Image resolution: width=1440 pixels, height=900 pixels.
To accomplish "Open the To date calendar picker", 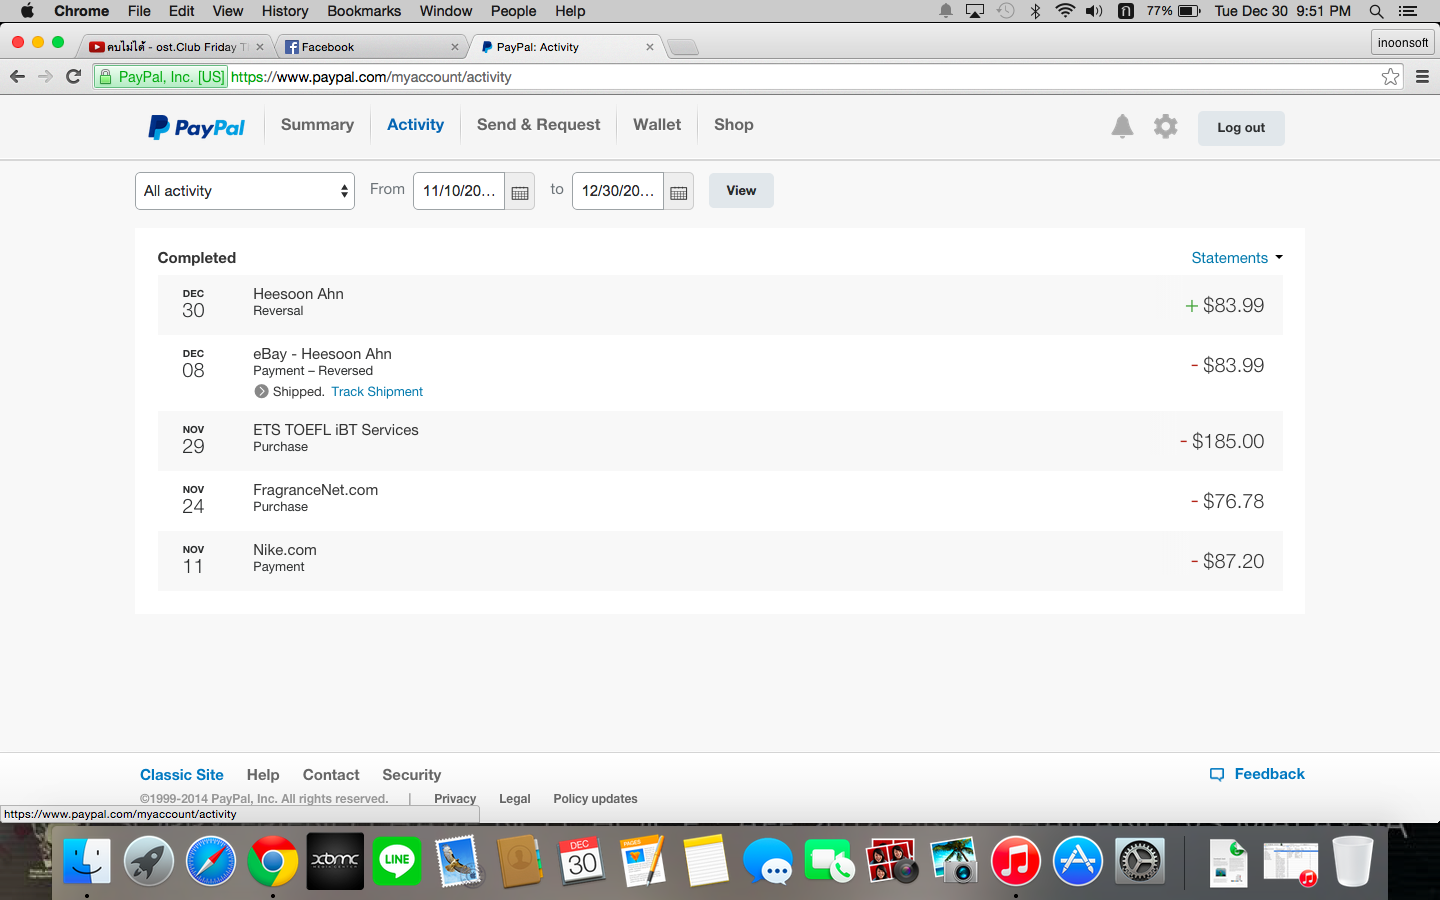I will click(x=679, y=192).
